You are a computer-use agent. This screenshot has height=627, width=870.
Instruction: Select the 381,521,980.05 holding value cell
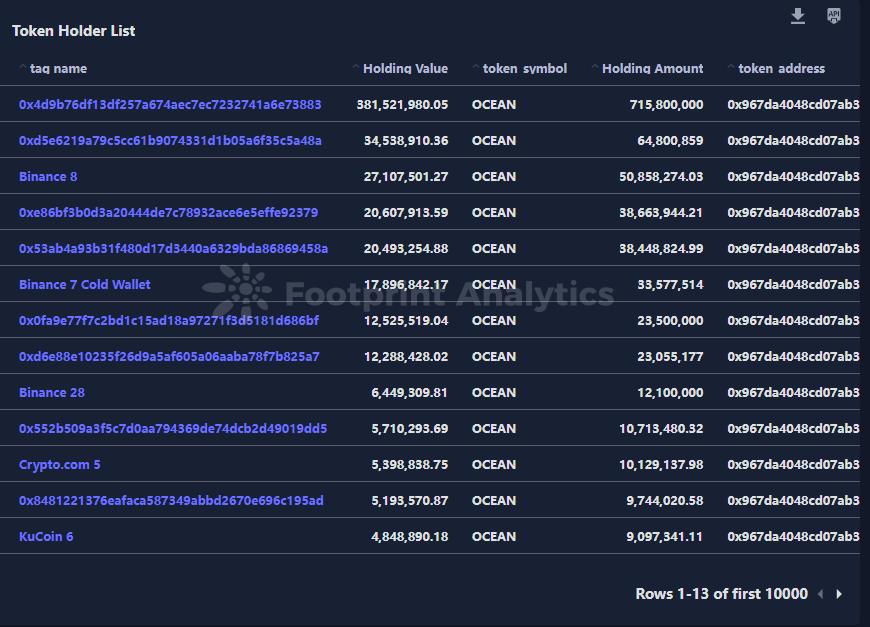click(x=402, y=105)
